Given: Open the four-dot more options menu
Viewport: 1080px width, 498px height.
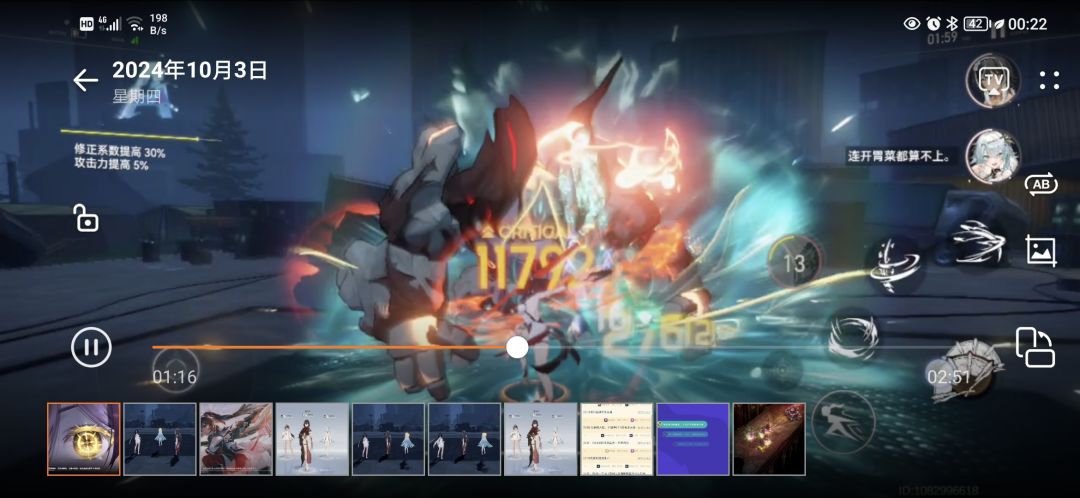Looking at the screenshot, I should point(1049,80).
